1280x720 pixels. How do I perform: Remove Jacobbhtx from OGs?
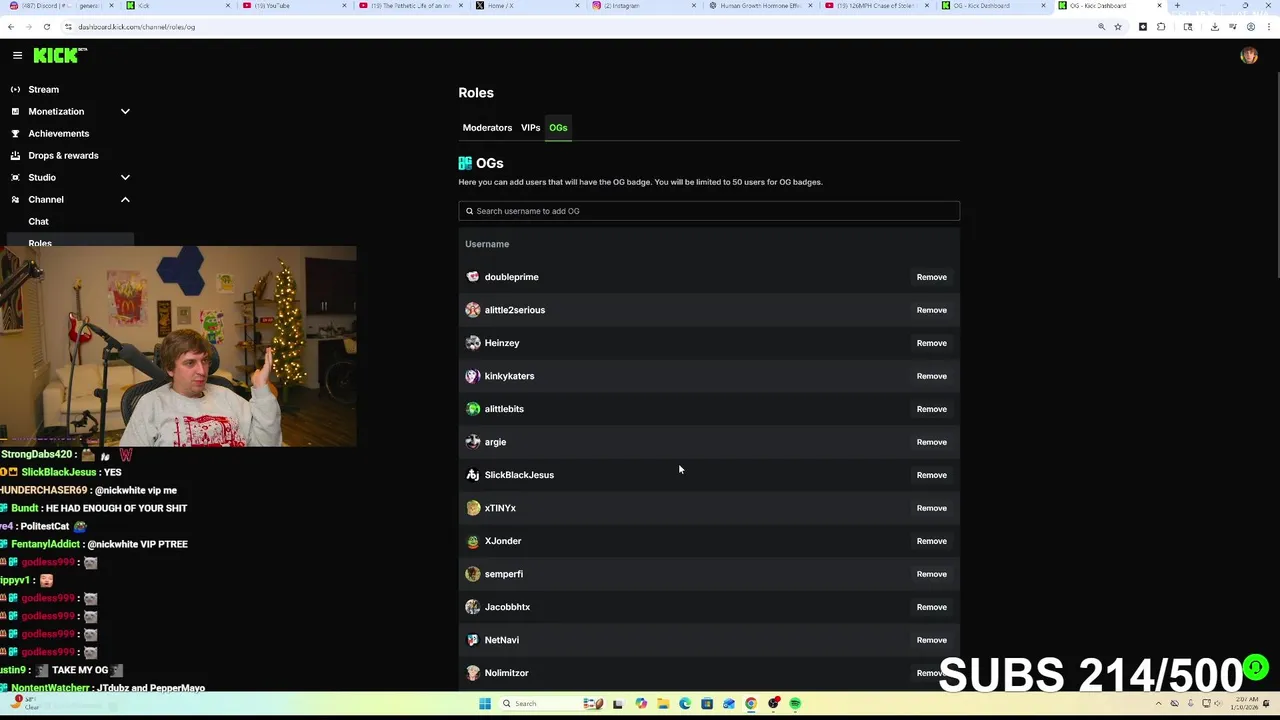click(x=931, y=607)
